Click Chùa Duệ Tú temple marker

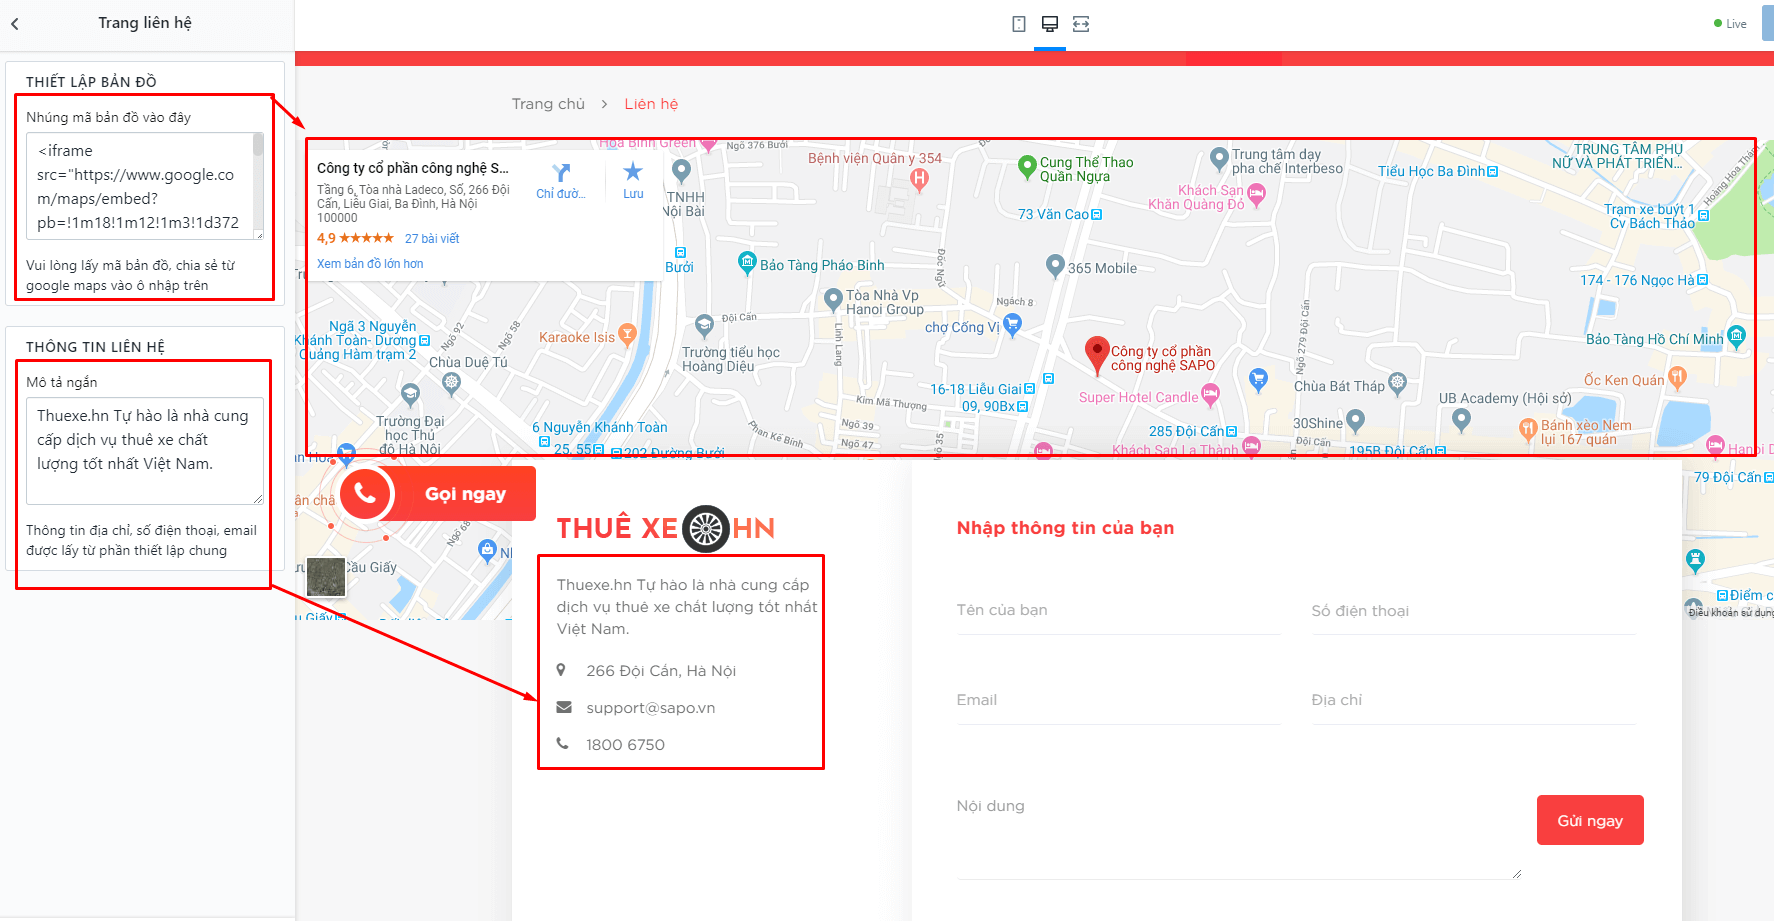tap(451, 382)
